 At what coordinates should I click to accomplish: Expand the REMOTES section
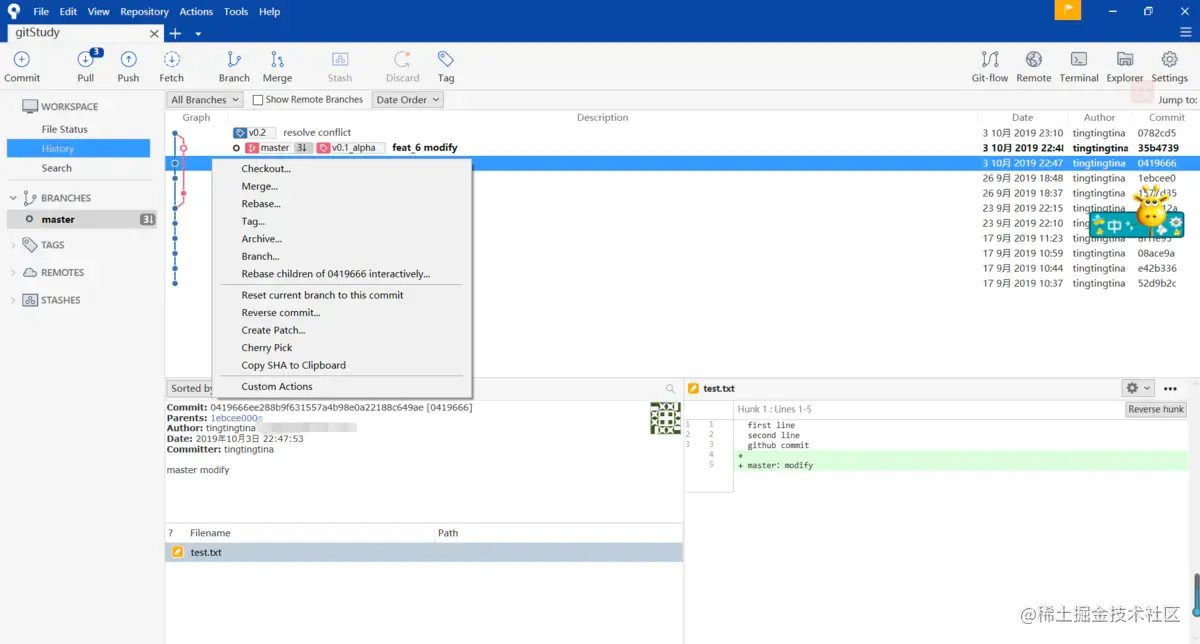14,272
